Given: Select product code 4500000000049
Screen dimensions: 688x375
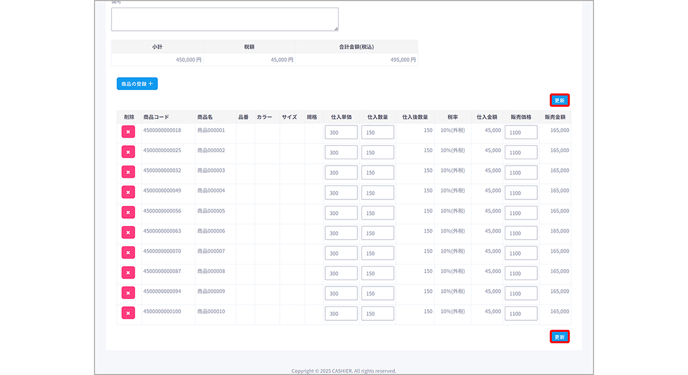Looking at the screenshot, I should (x=162, y=191).
